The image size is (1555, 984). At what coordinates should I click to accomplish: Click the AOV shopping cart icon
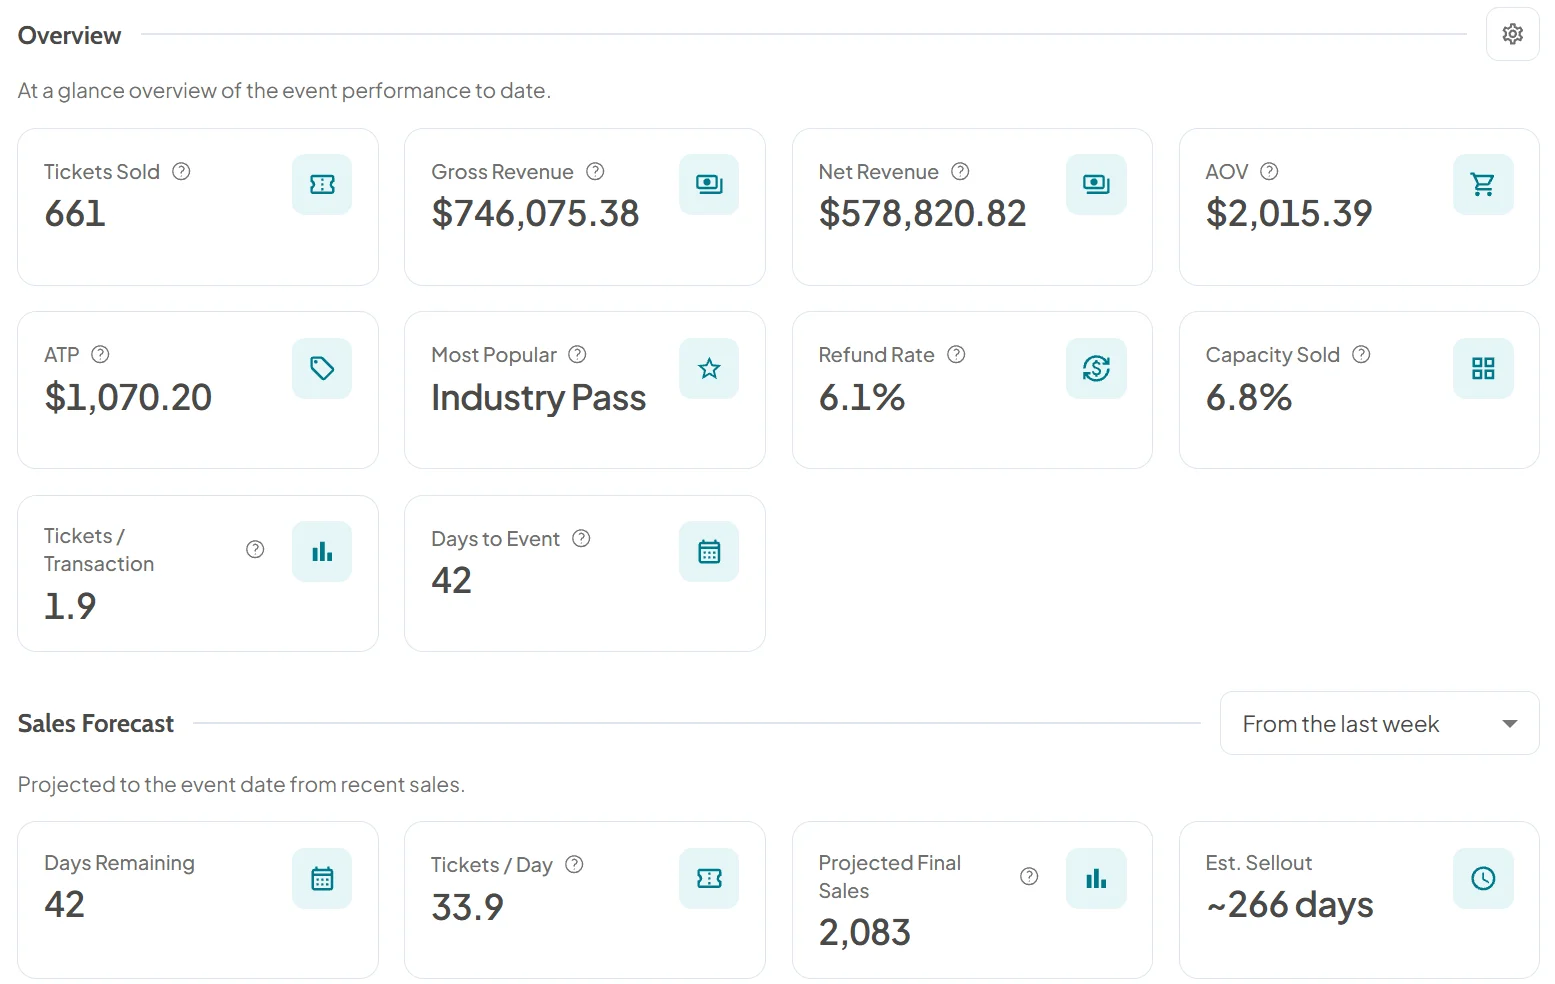point(1483,184)
